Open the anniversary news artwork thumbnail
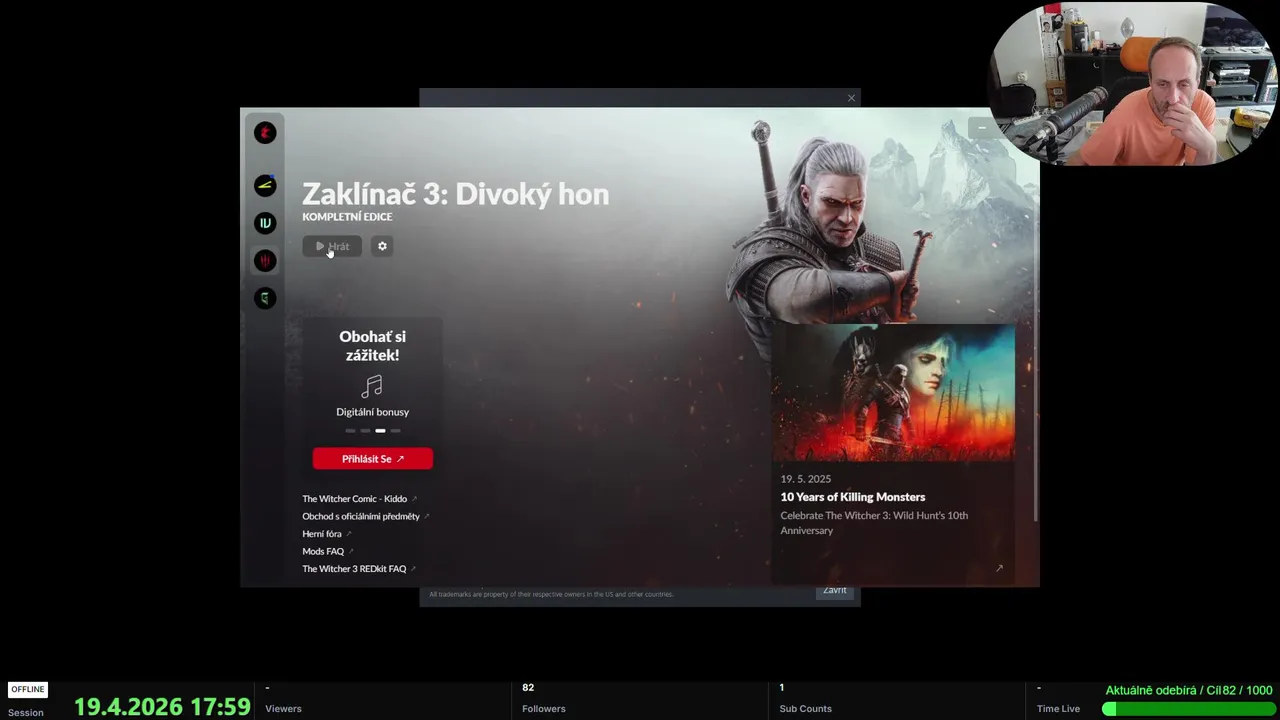Viewport: 1280px width, 720px height. [893, 392]
